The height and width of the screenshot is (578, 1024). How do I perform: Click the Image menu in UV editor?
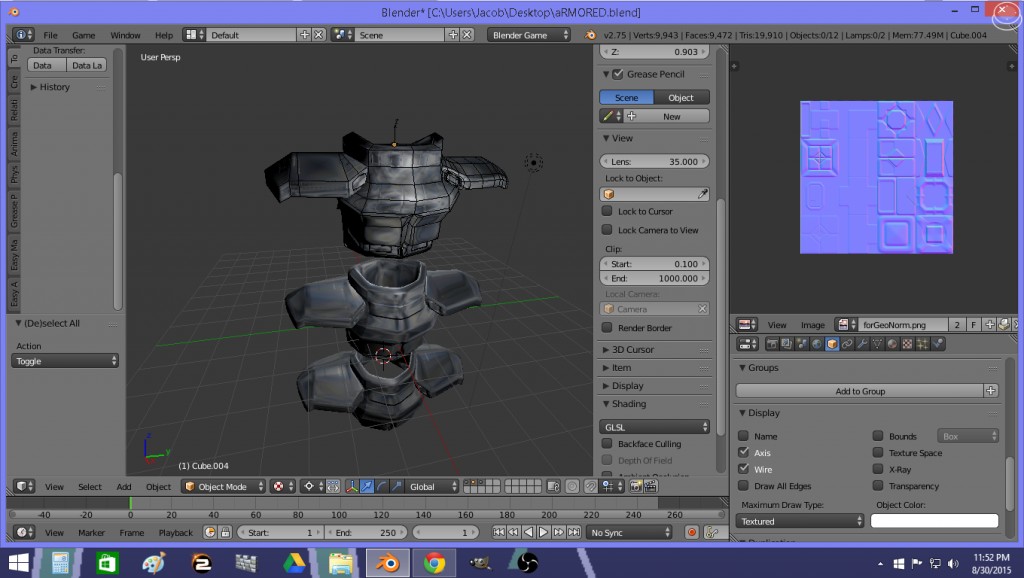813,324
